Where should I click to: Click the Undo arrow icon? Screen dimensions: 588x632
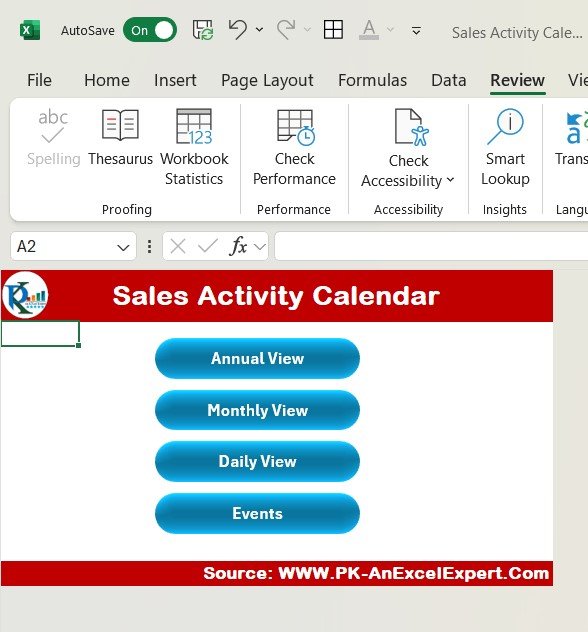point(238,30)
